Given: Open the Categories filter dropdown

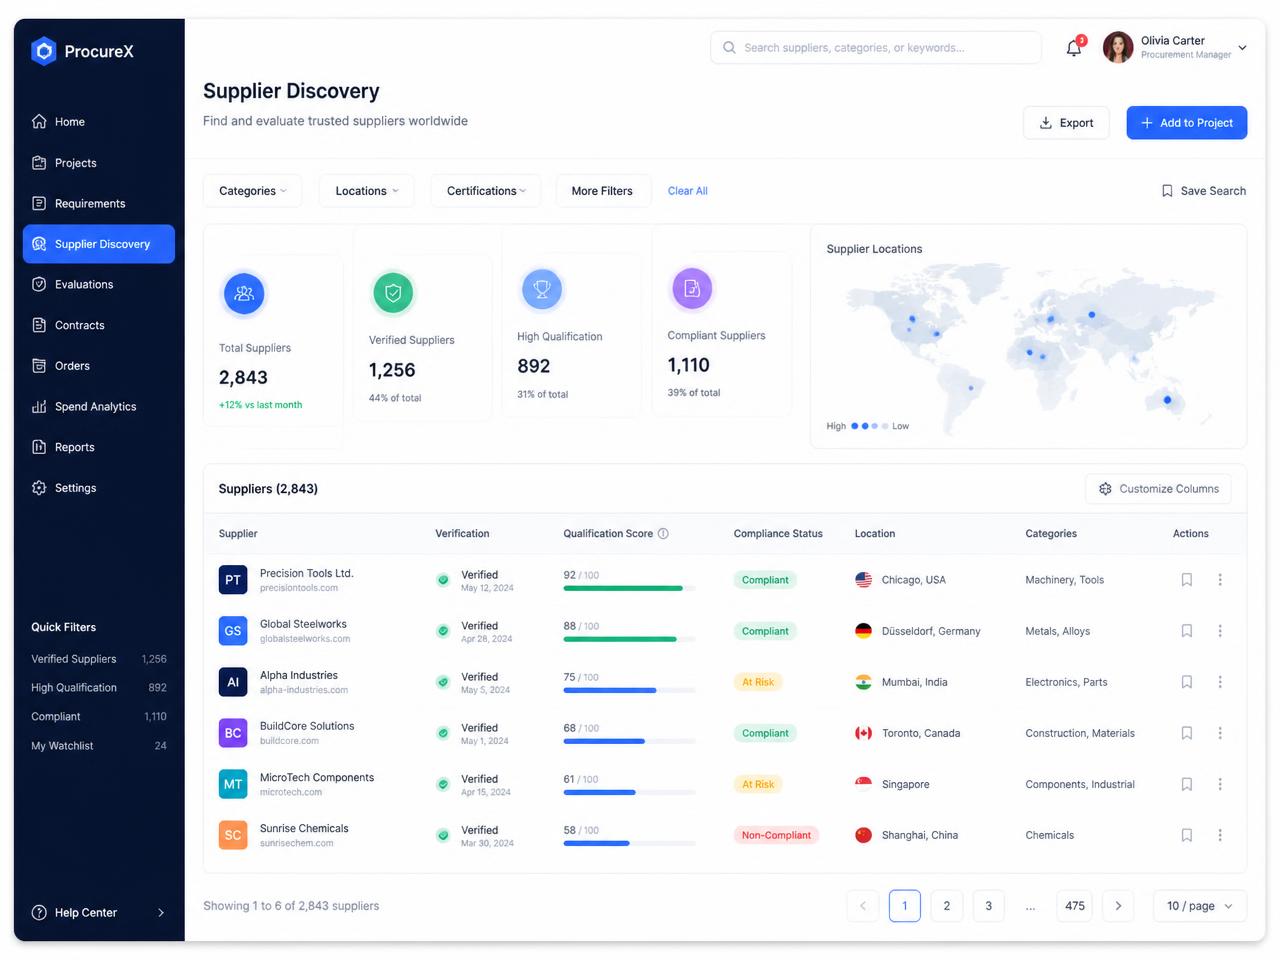Looking at the screenshot, I should pyautogui.click(x=252, y=191).
